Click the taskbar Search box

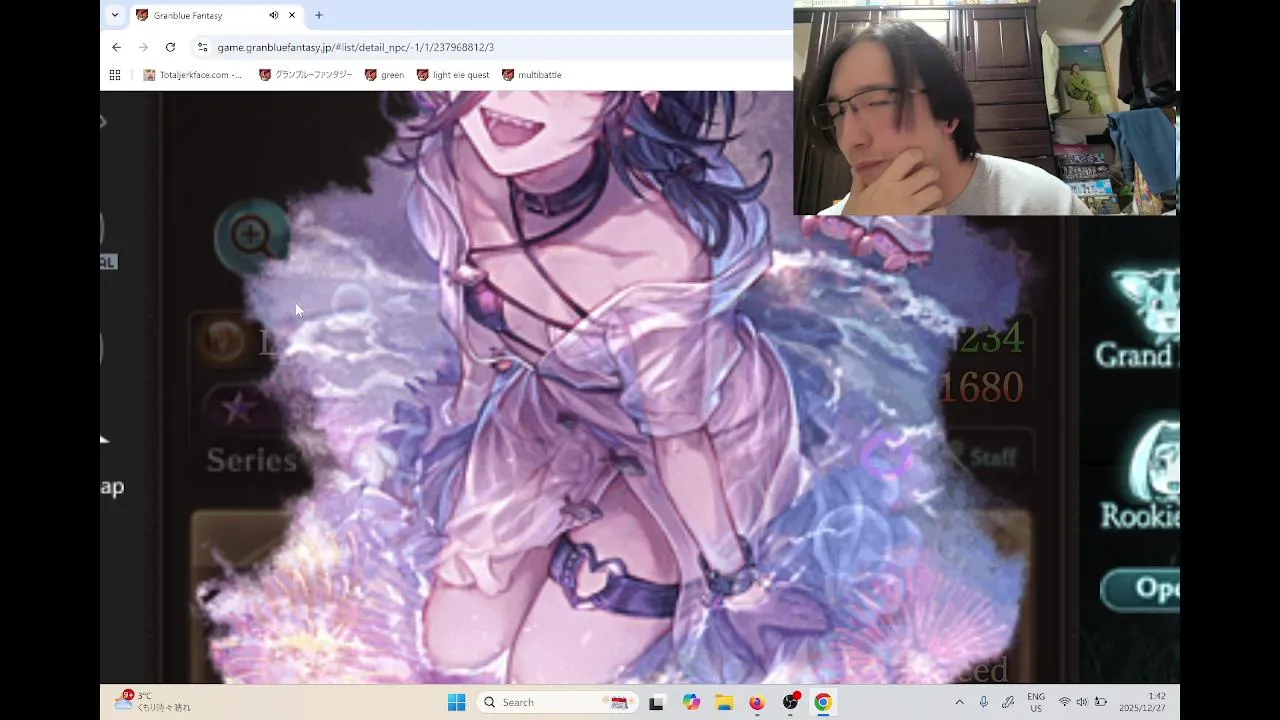[x=557, y=702]
